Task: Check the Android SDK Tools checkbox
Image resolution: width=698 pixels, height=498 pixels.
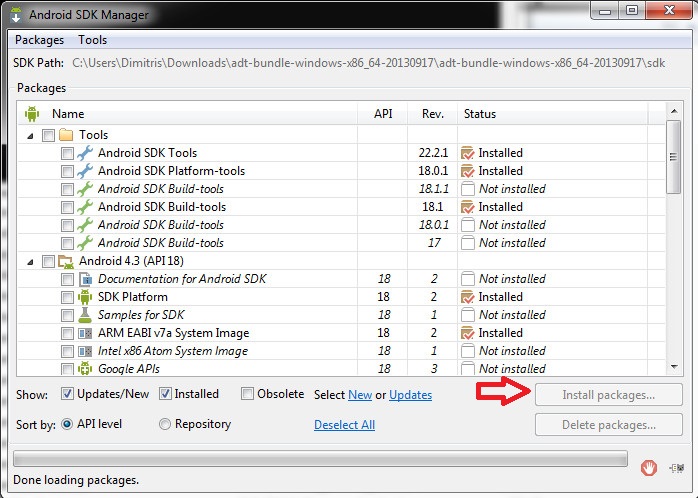Action: (67, 153)
